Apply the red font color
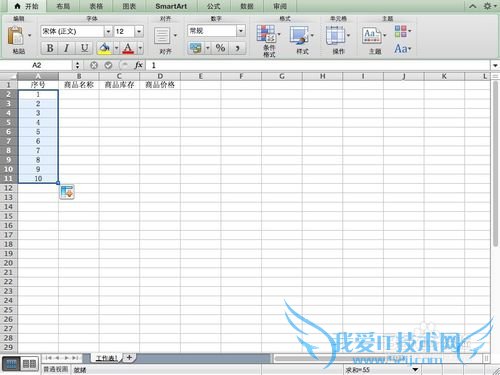The image size is (500, 375). [x=128, y=48]
